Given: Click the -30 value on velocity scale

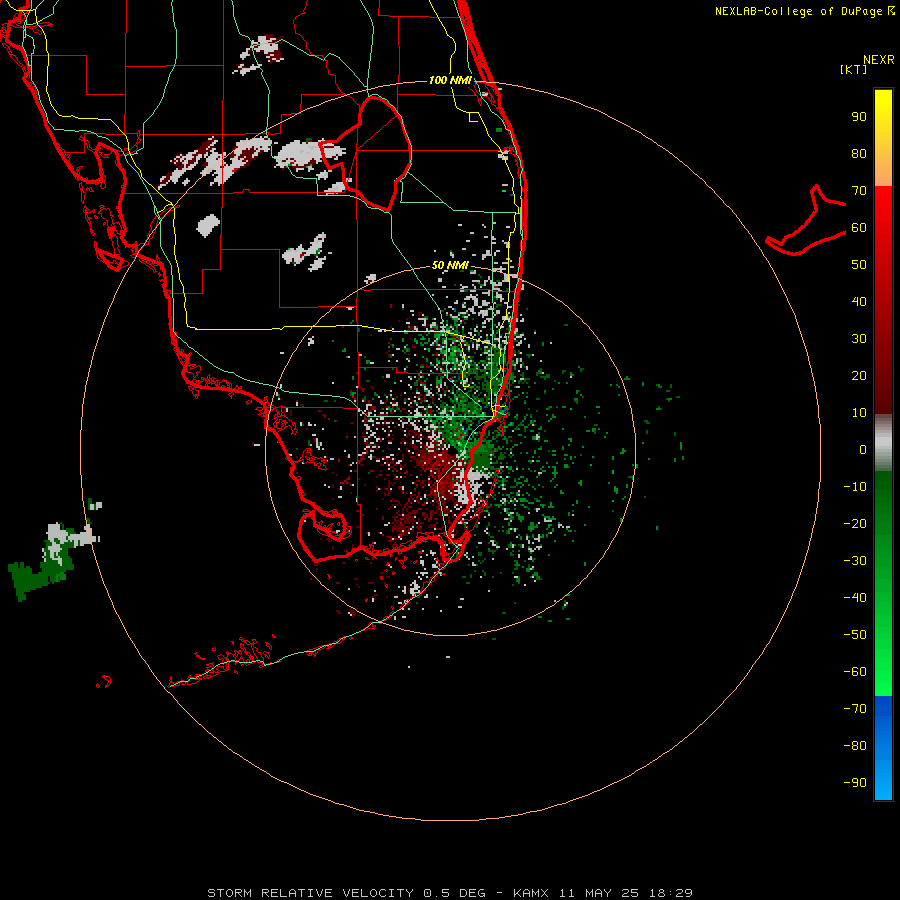Looking at the screenshot, I should click(x=855, y=561).
